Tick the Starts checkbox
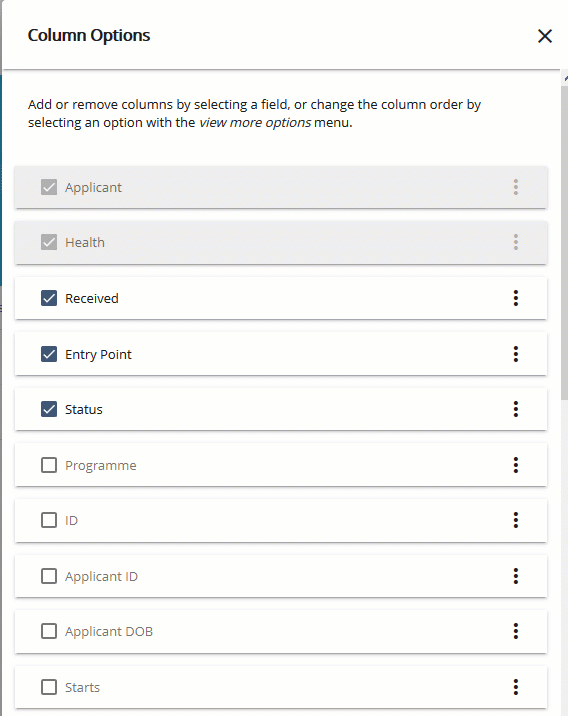The height and width of the screenshot is (716, 568). [x=49, y=687]
